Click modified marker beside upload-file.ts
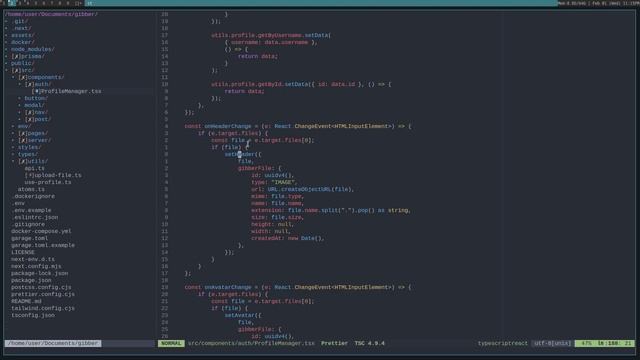 29,175
